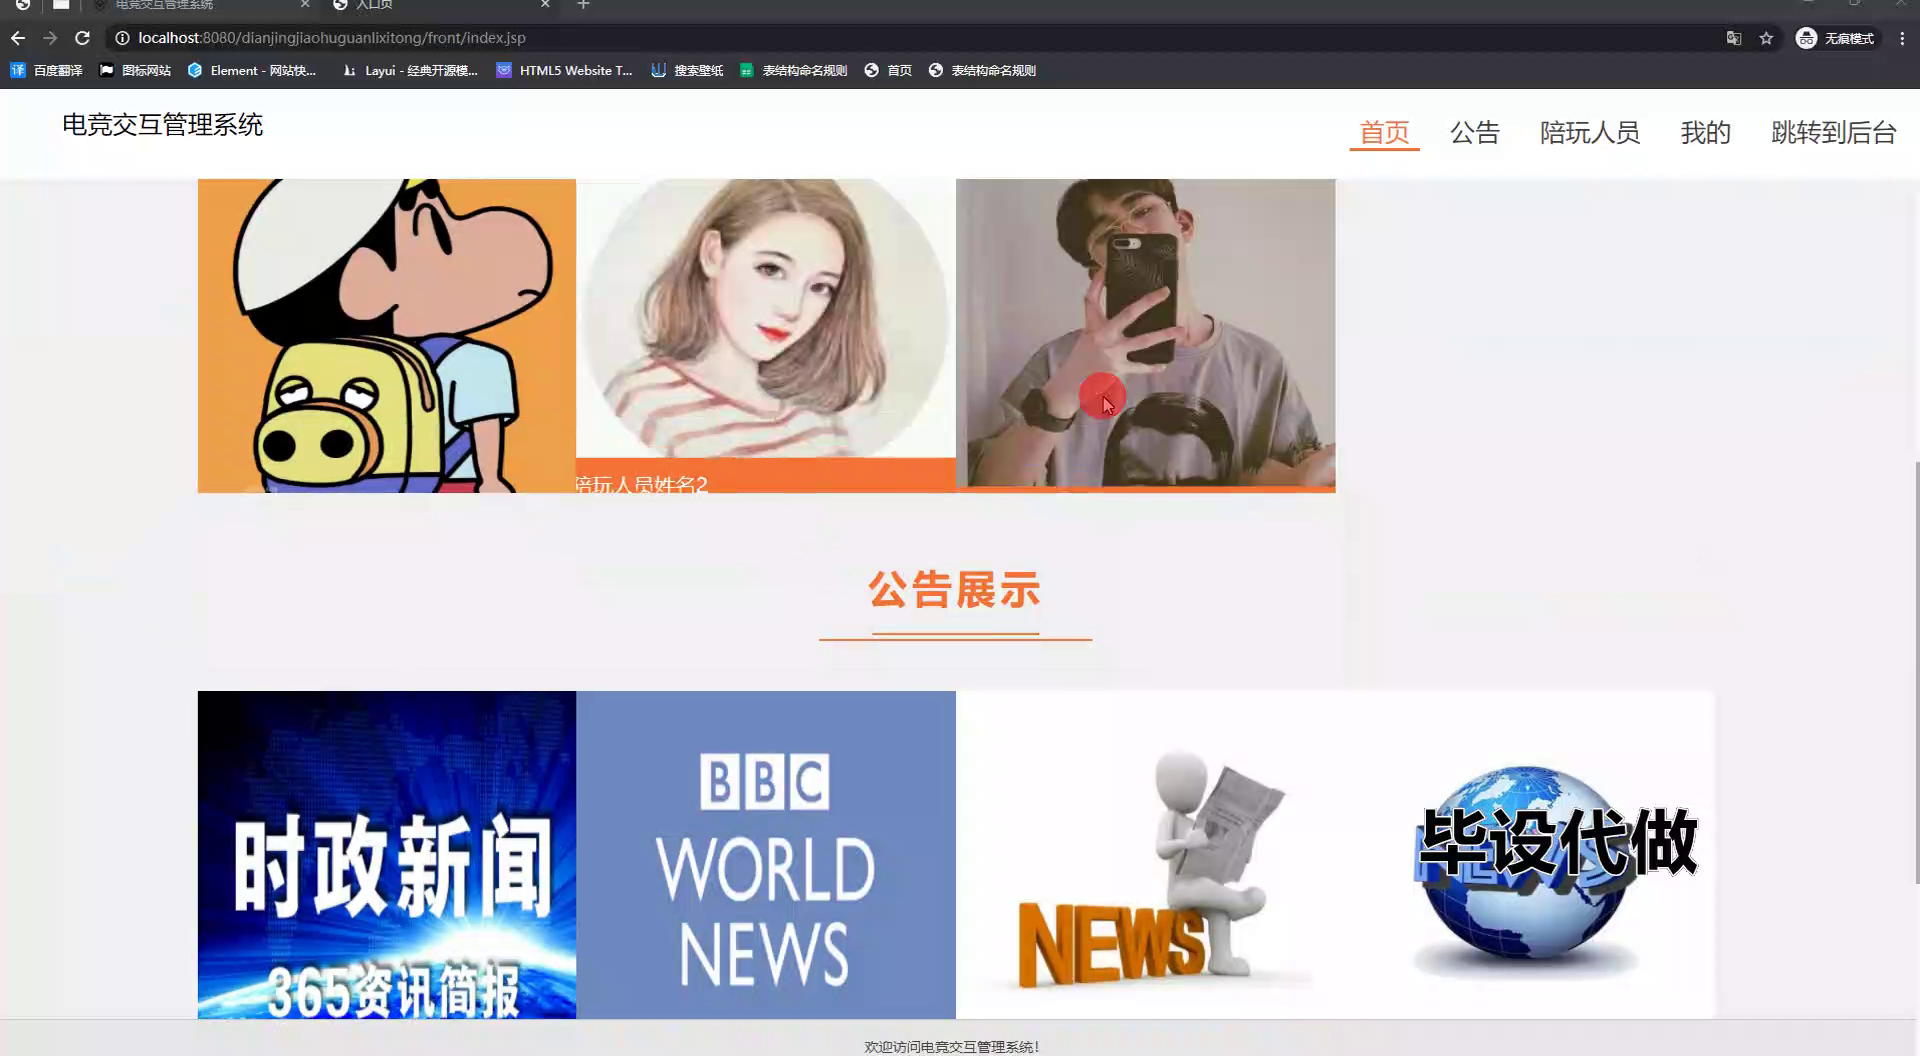Close the 电竞交互管理系统 browser tab

click(x=305, y=5)
